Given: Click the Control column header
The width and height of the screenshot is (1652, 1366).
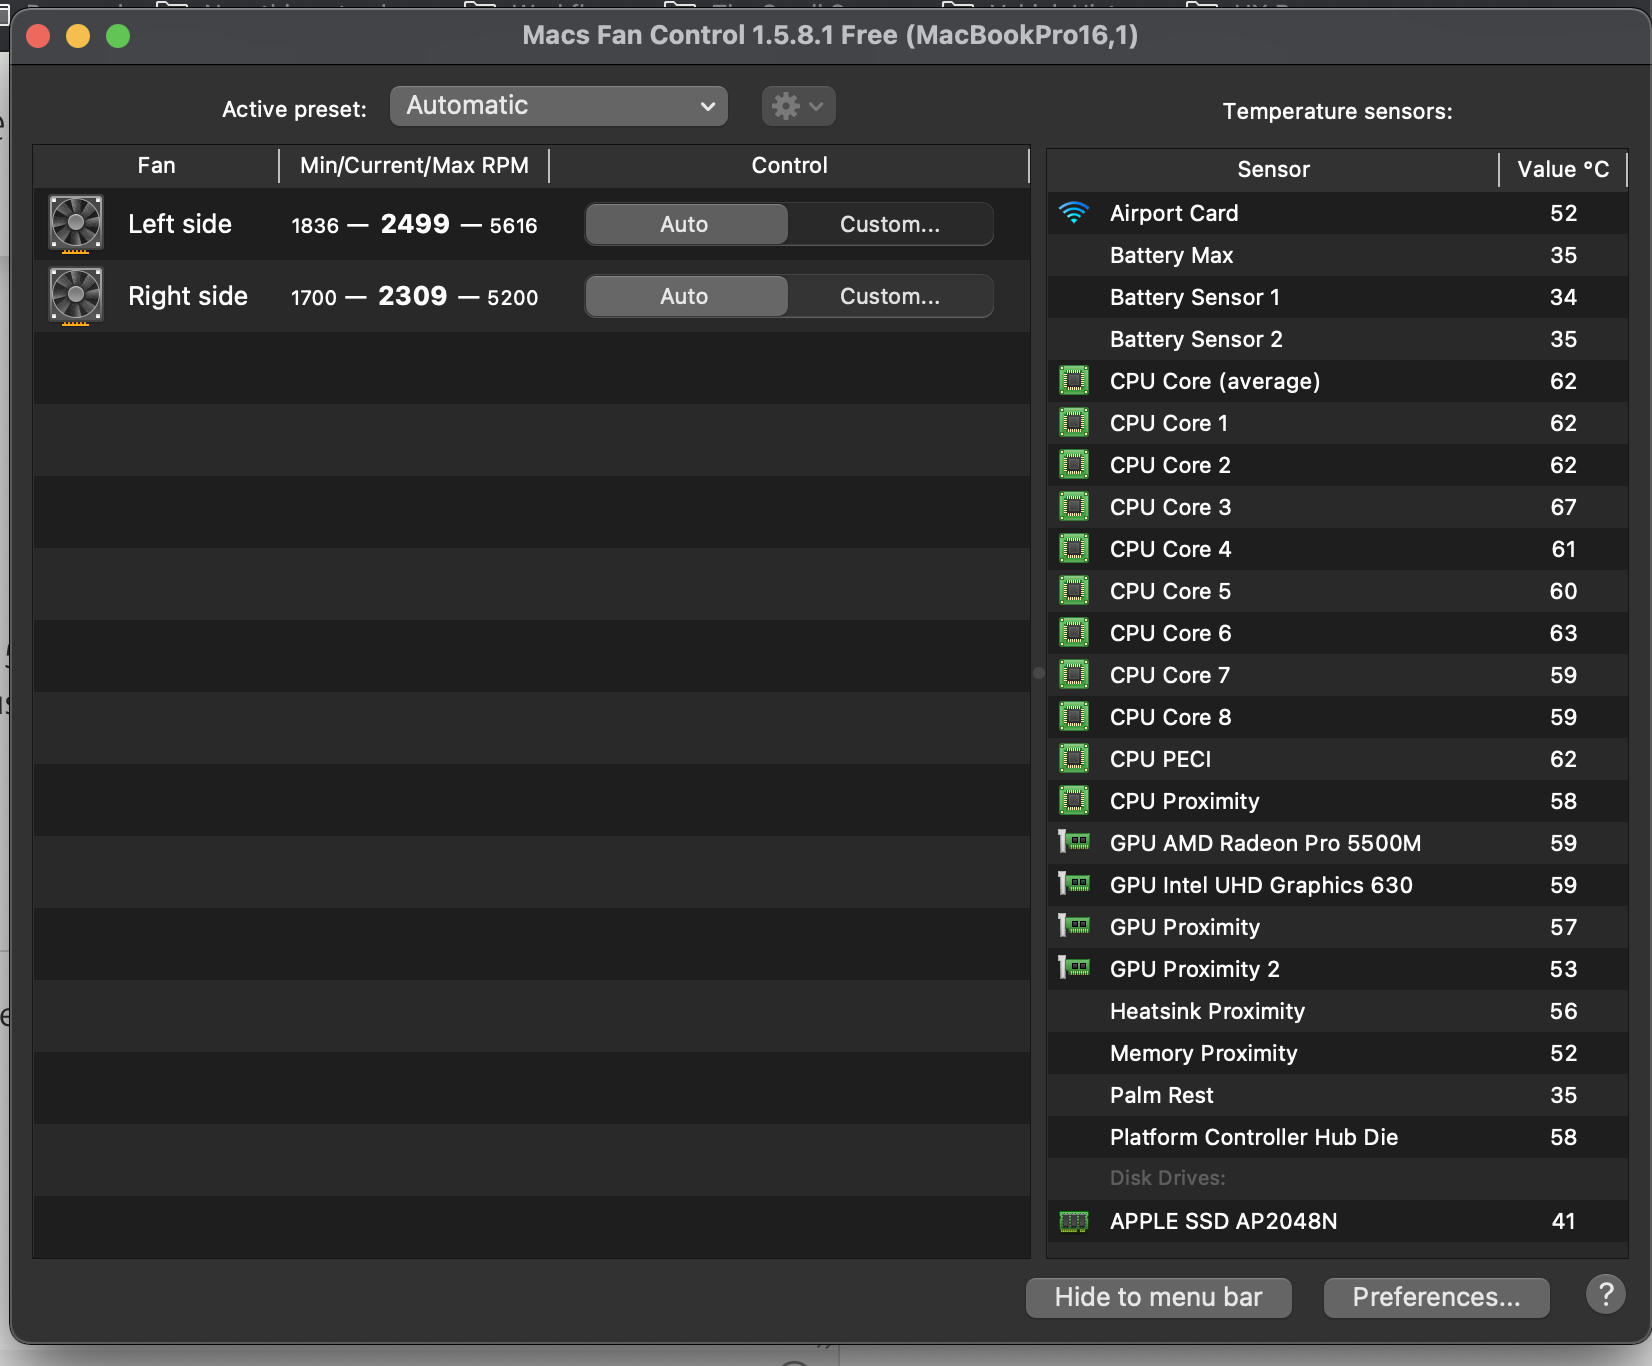Looking at the screenshot, I should click(789, 166).
